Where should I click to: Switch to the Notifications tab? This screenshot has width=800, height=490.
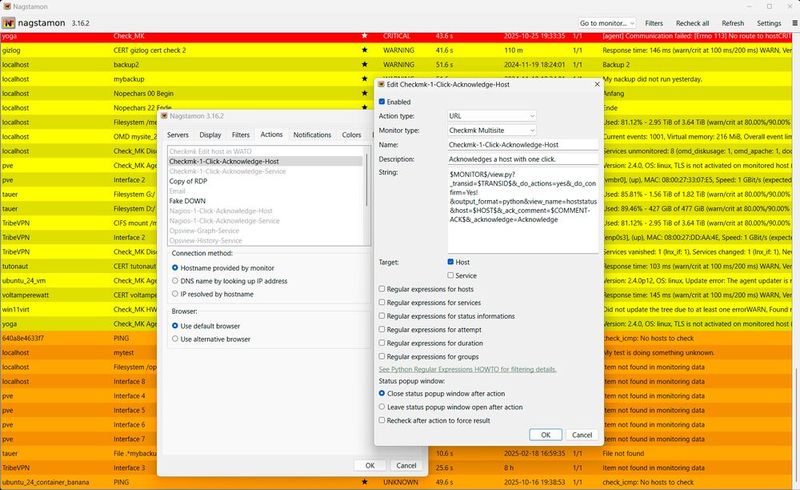coord(312,135)
